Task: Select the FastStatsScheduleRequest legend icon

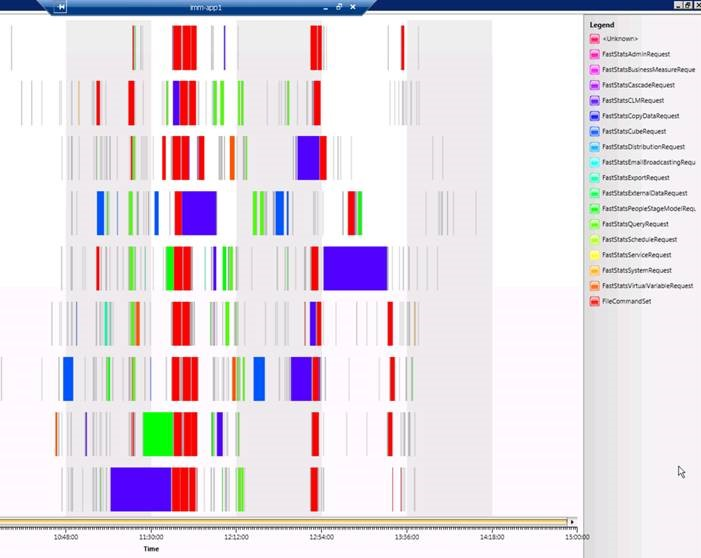Action: 594,240
